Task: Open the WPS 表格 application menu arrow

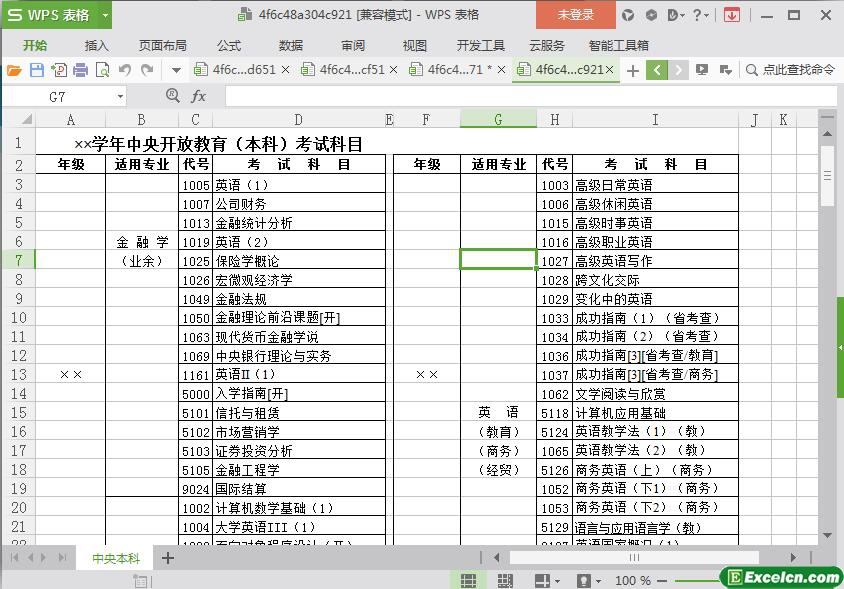Action: point(106,15)
